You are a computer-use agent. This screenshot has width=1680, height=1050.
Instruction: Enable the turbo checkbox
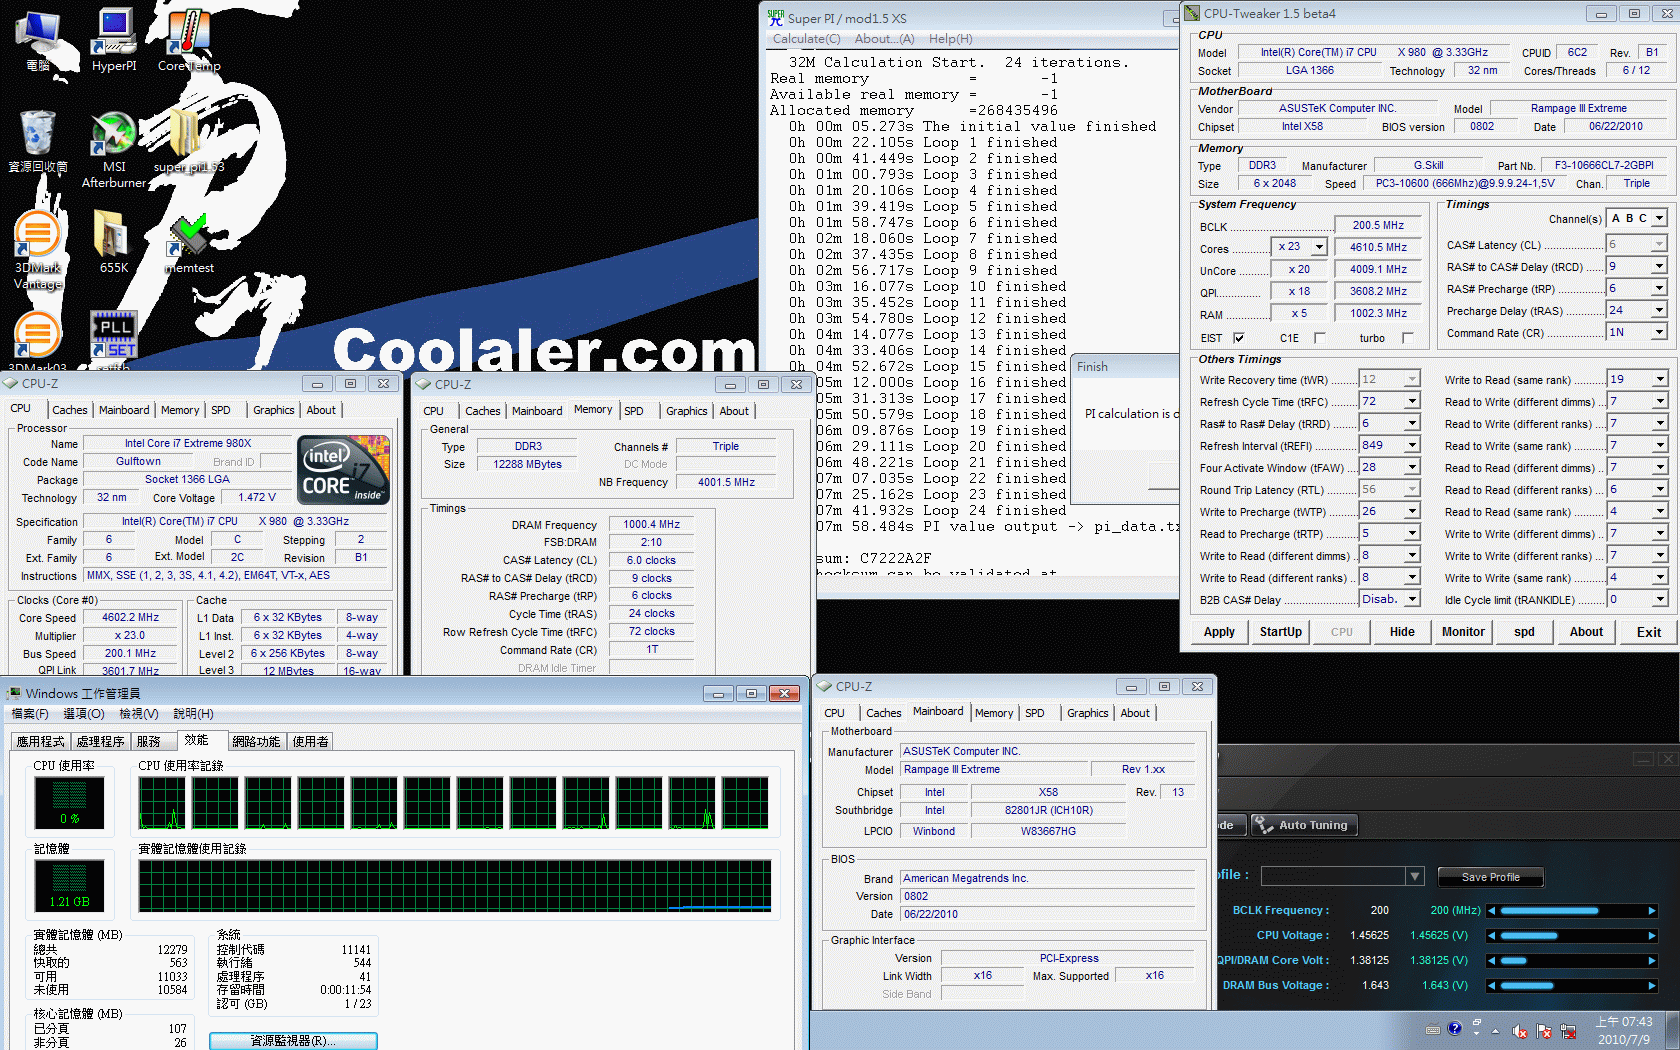[x=1408, y=338]
